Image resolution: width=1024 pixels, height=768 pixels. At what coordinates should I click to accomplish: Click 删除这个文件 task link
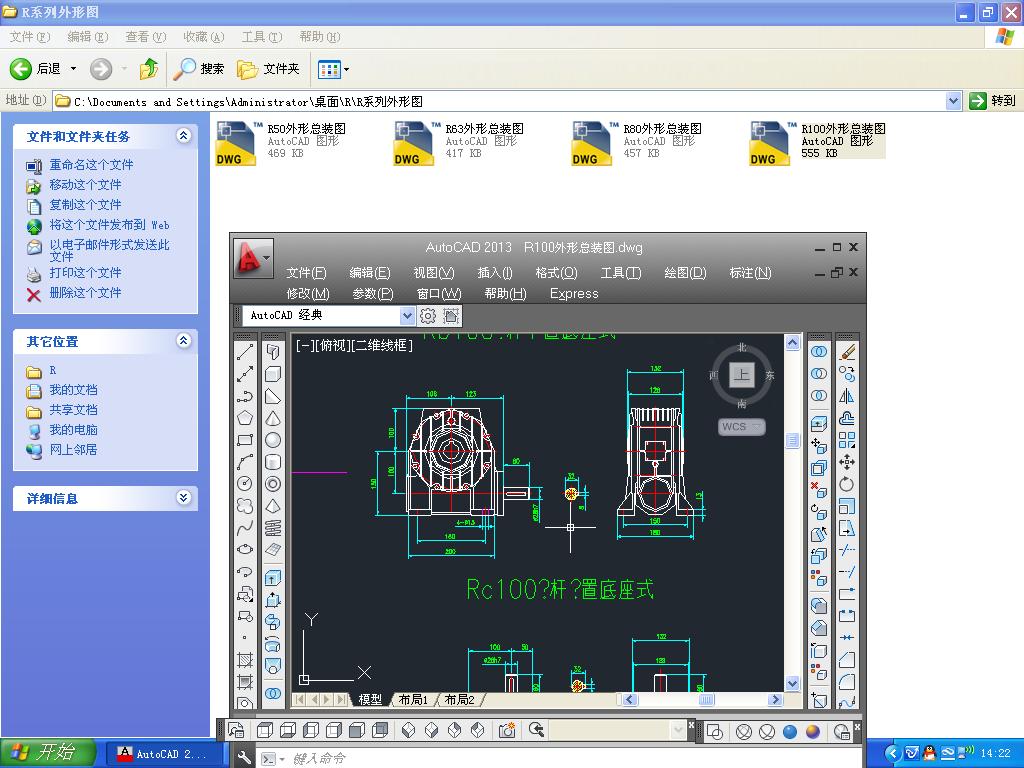pos(86,293)
